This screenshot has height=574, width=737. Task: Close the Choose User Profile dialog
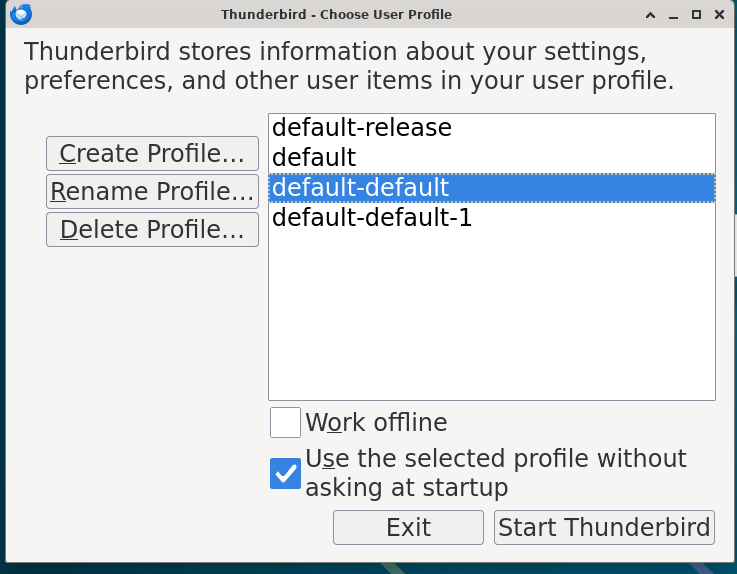pyautogui.click(x=718, y=15)
